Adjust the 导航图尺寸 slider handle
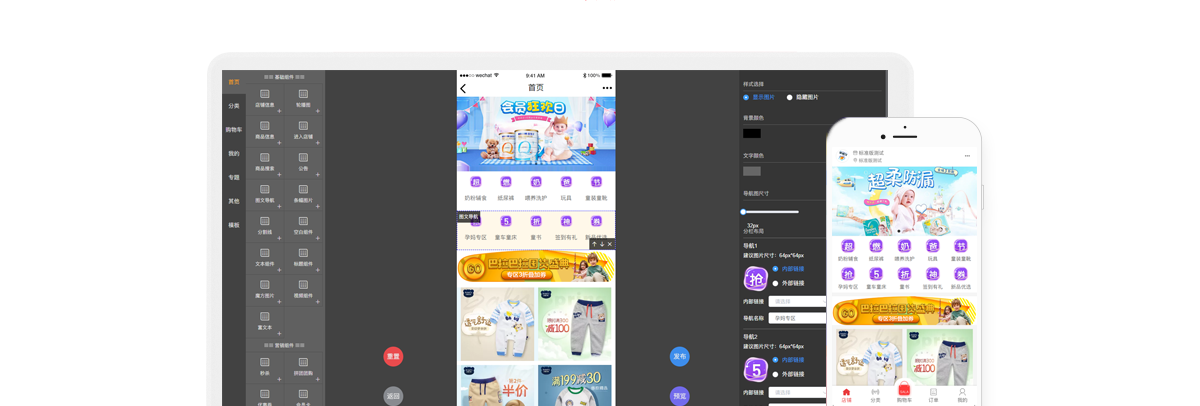The width and height of the screenshot is (1200, 406). (x=743, y=212)
